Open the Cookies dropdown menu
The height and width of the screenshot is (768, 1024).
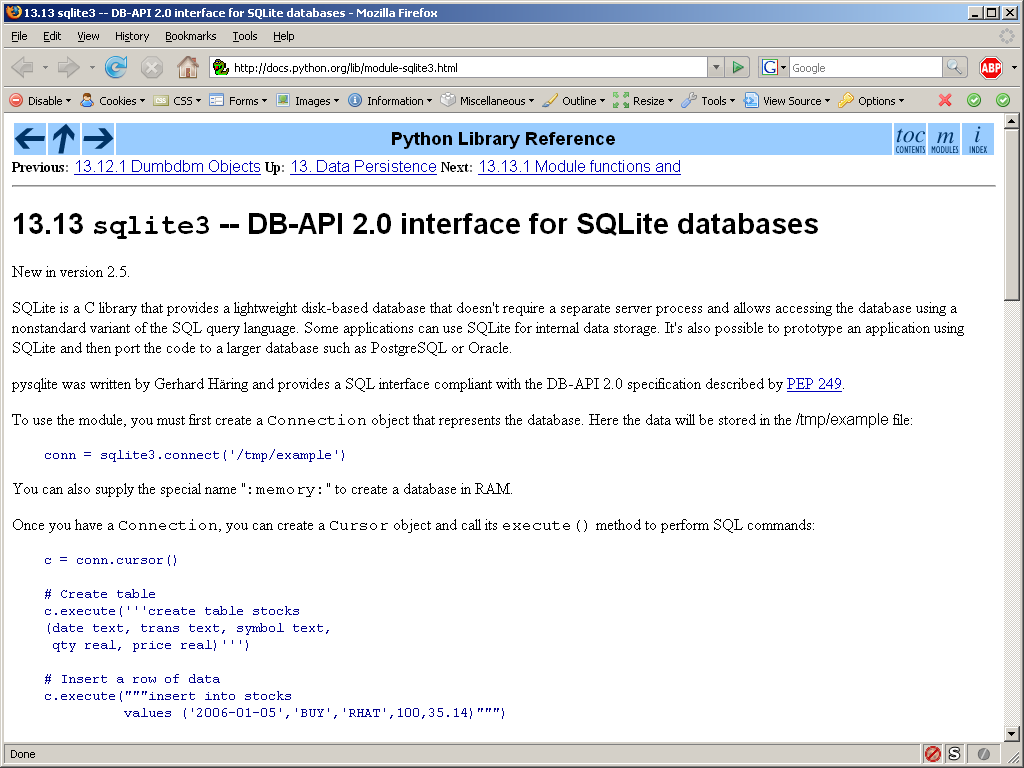tap(112, 101)
